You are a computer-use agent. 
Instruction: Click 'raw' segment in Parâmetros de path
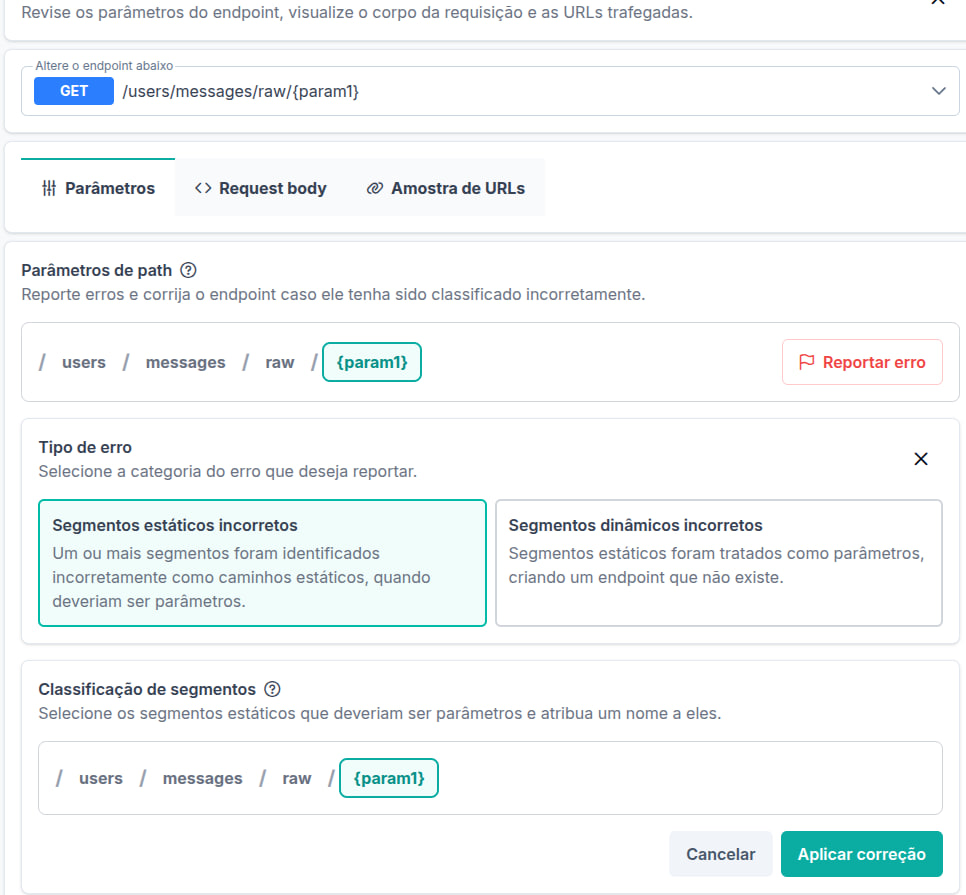tap(280, 362)
